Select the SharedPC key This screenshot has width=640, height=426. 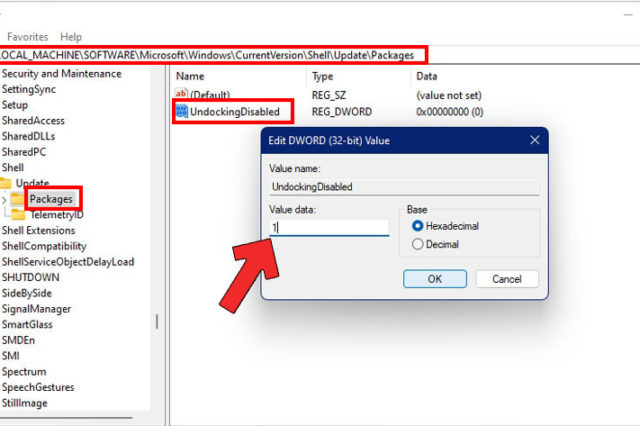(24, 152)
